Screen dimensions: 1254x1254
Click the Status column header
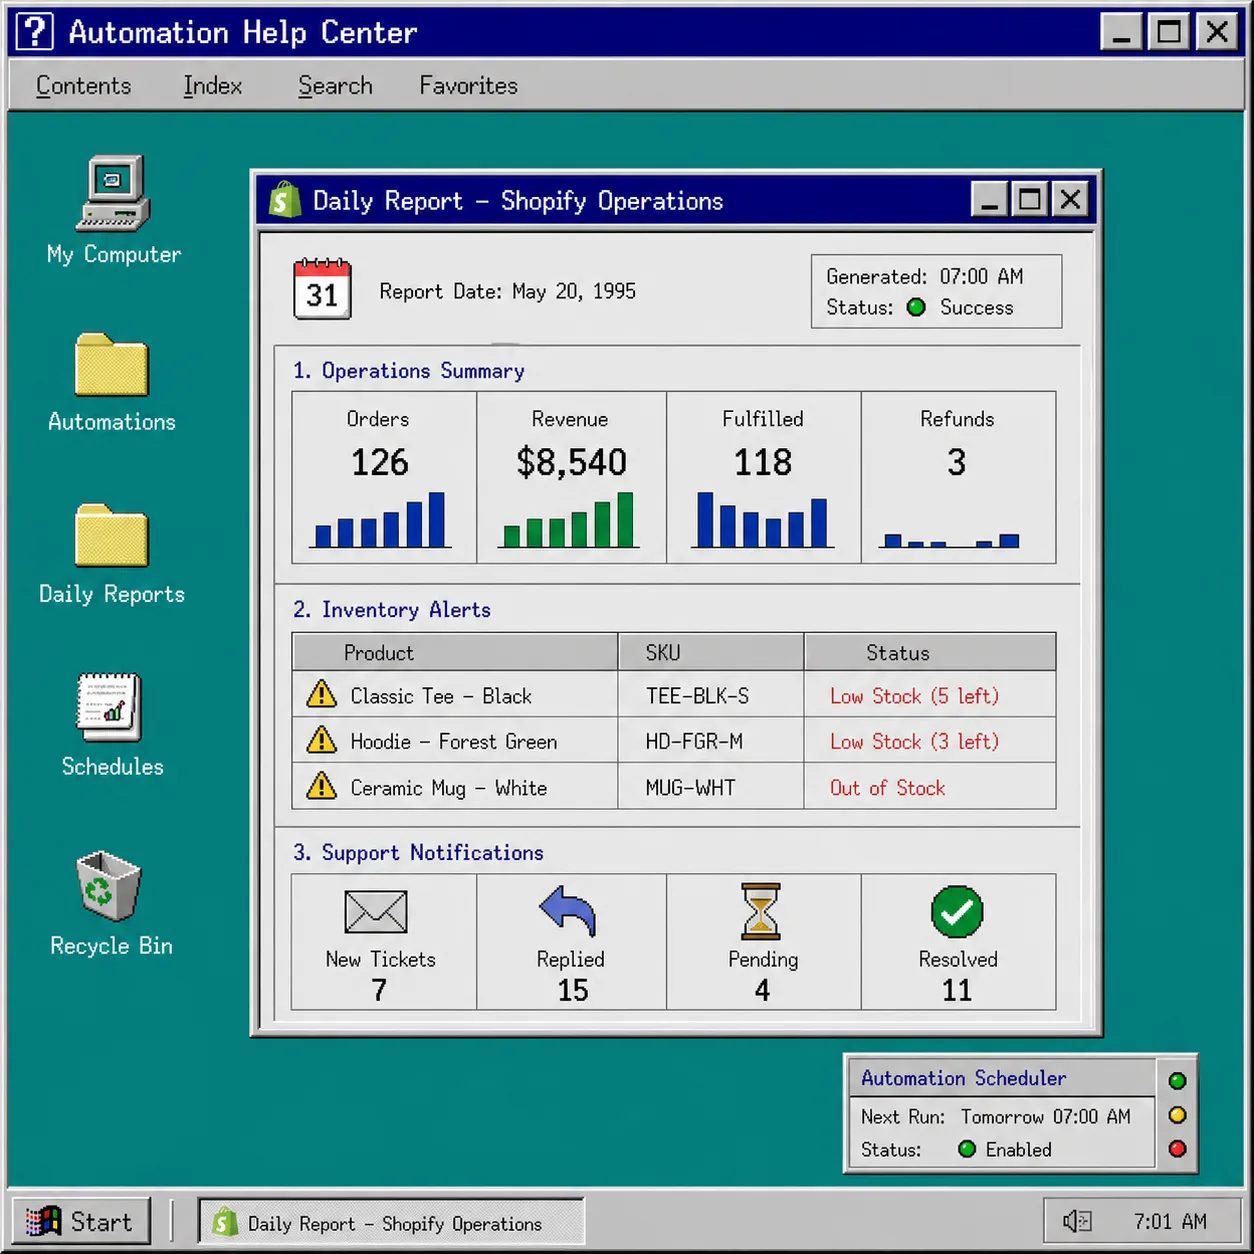pyautogui.click(x=930, y=652)
